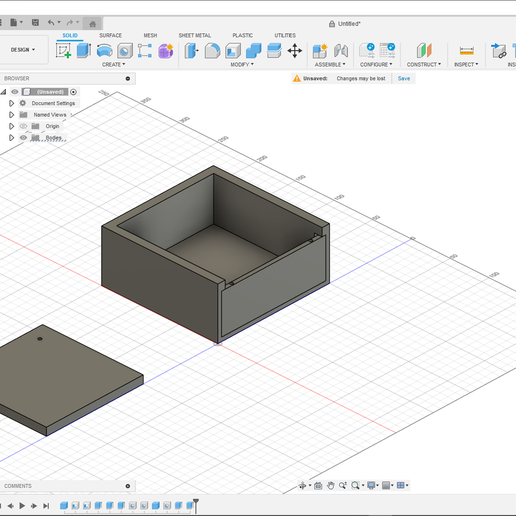The height and width of the screenshot is (516, 516).
Task: Select the Offset Plane construct tool
Action: pyautogui.click(x=424, y=51)
